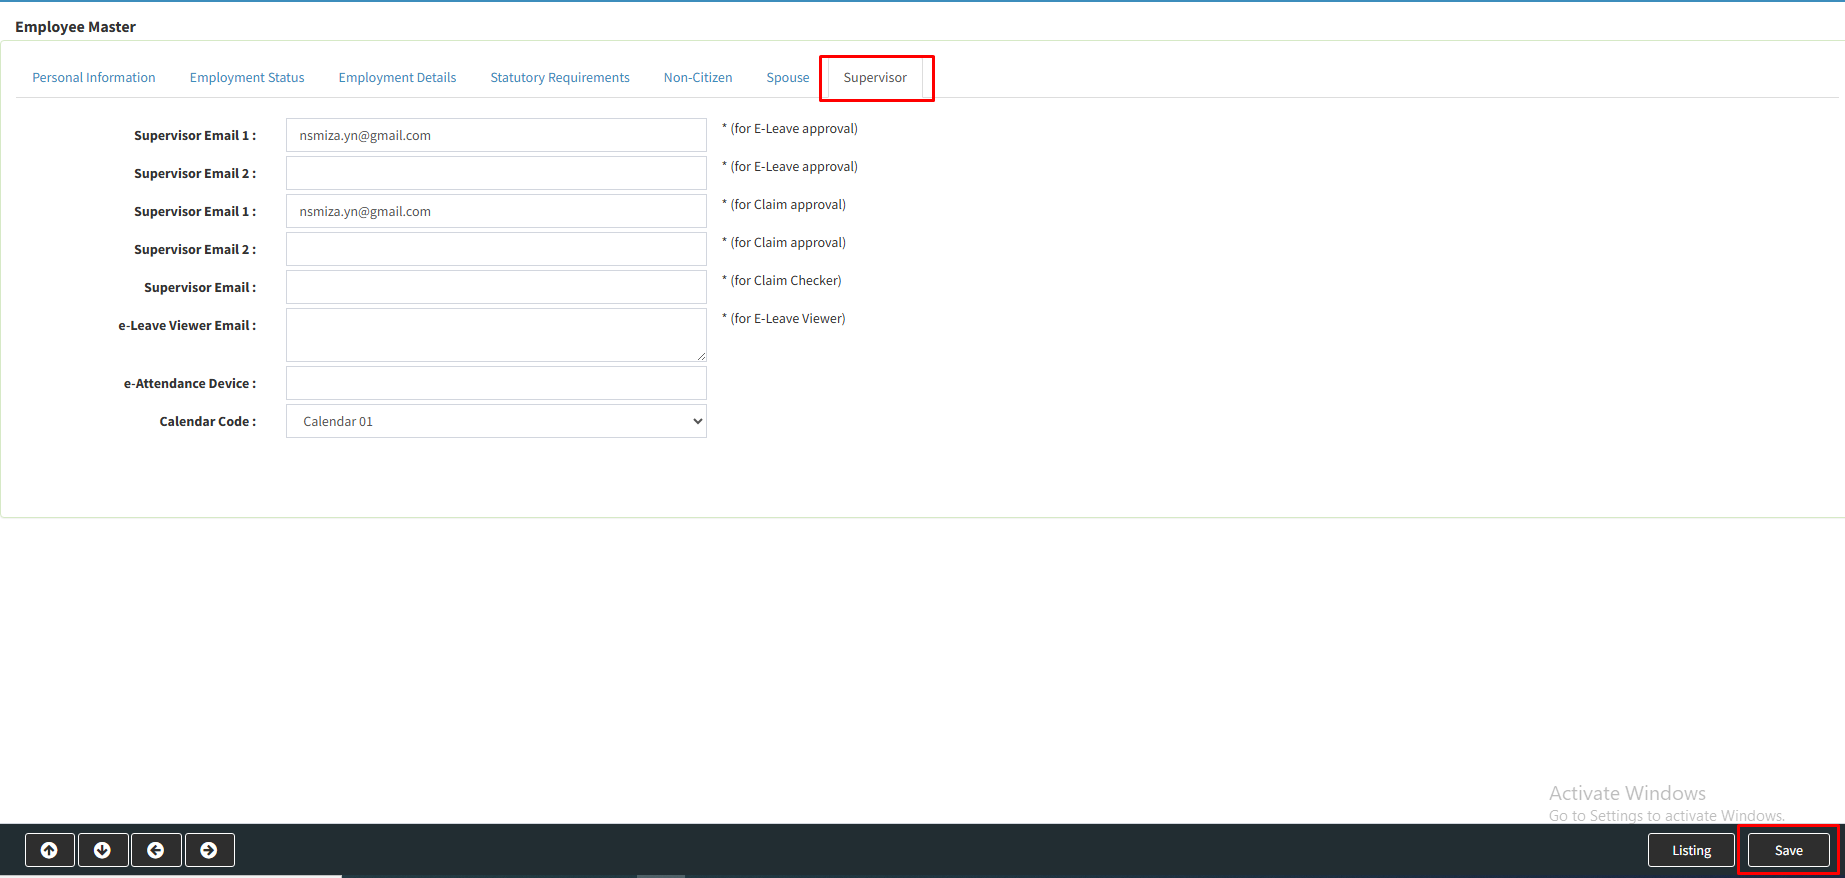Click the e-Attendance Device input field
The width and height of the screenshot is (1845, 878).
496,383
